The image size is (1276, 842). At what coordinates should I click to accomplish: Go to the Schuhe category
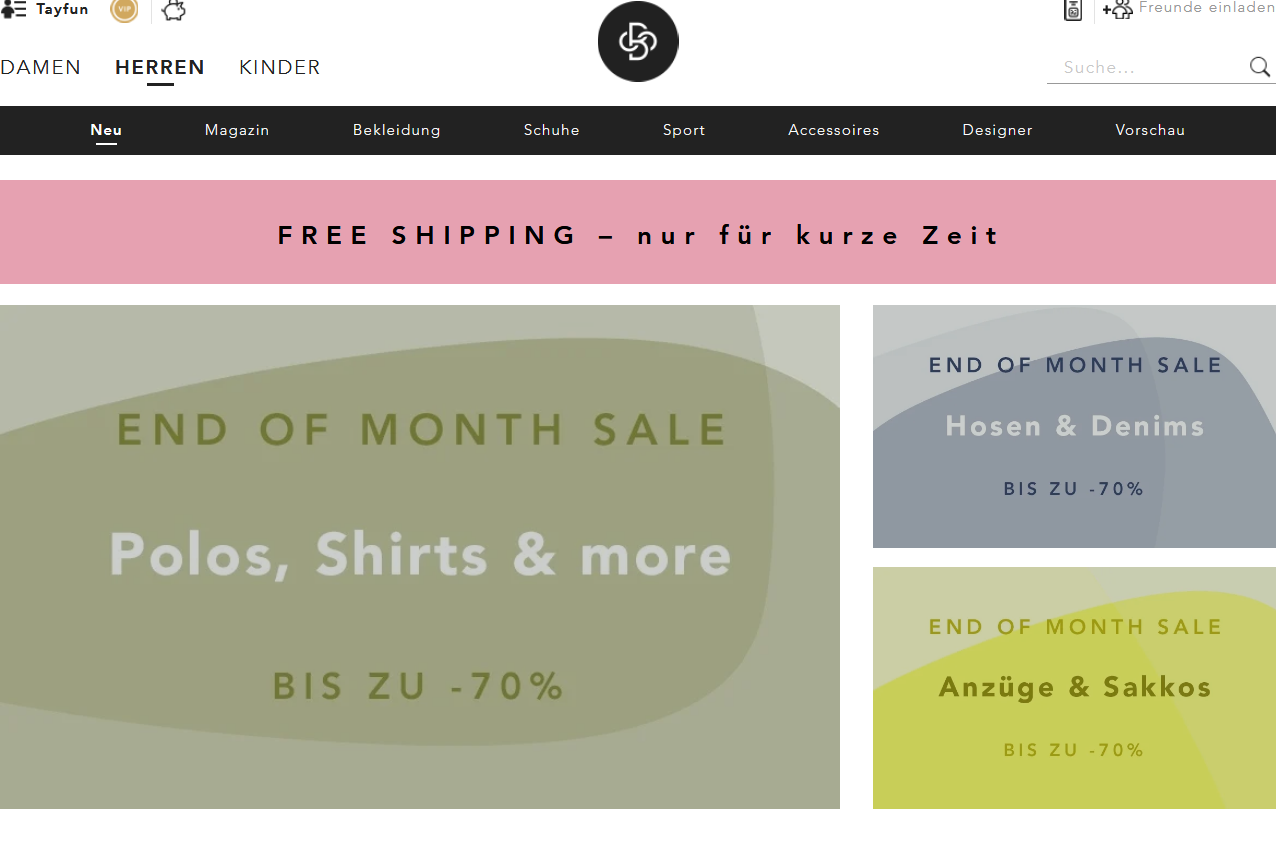[552, 130]
